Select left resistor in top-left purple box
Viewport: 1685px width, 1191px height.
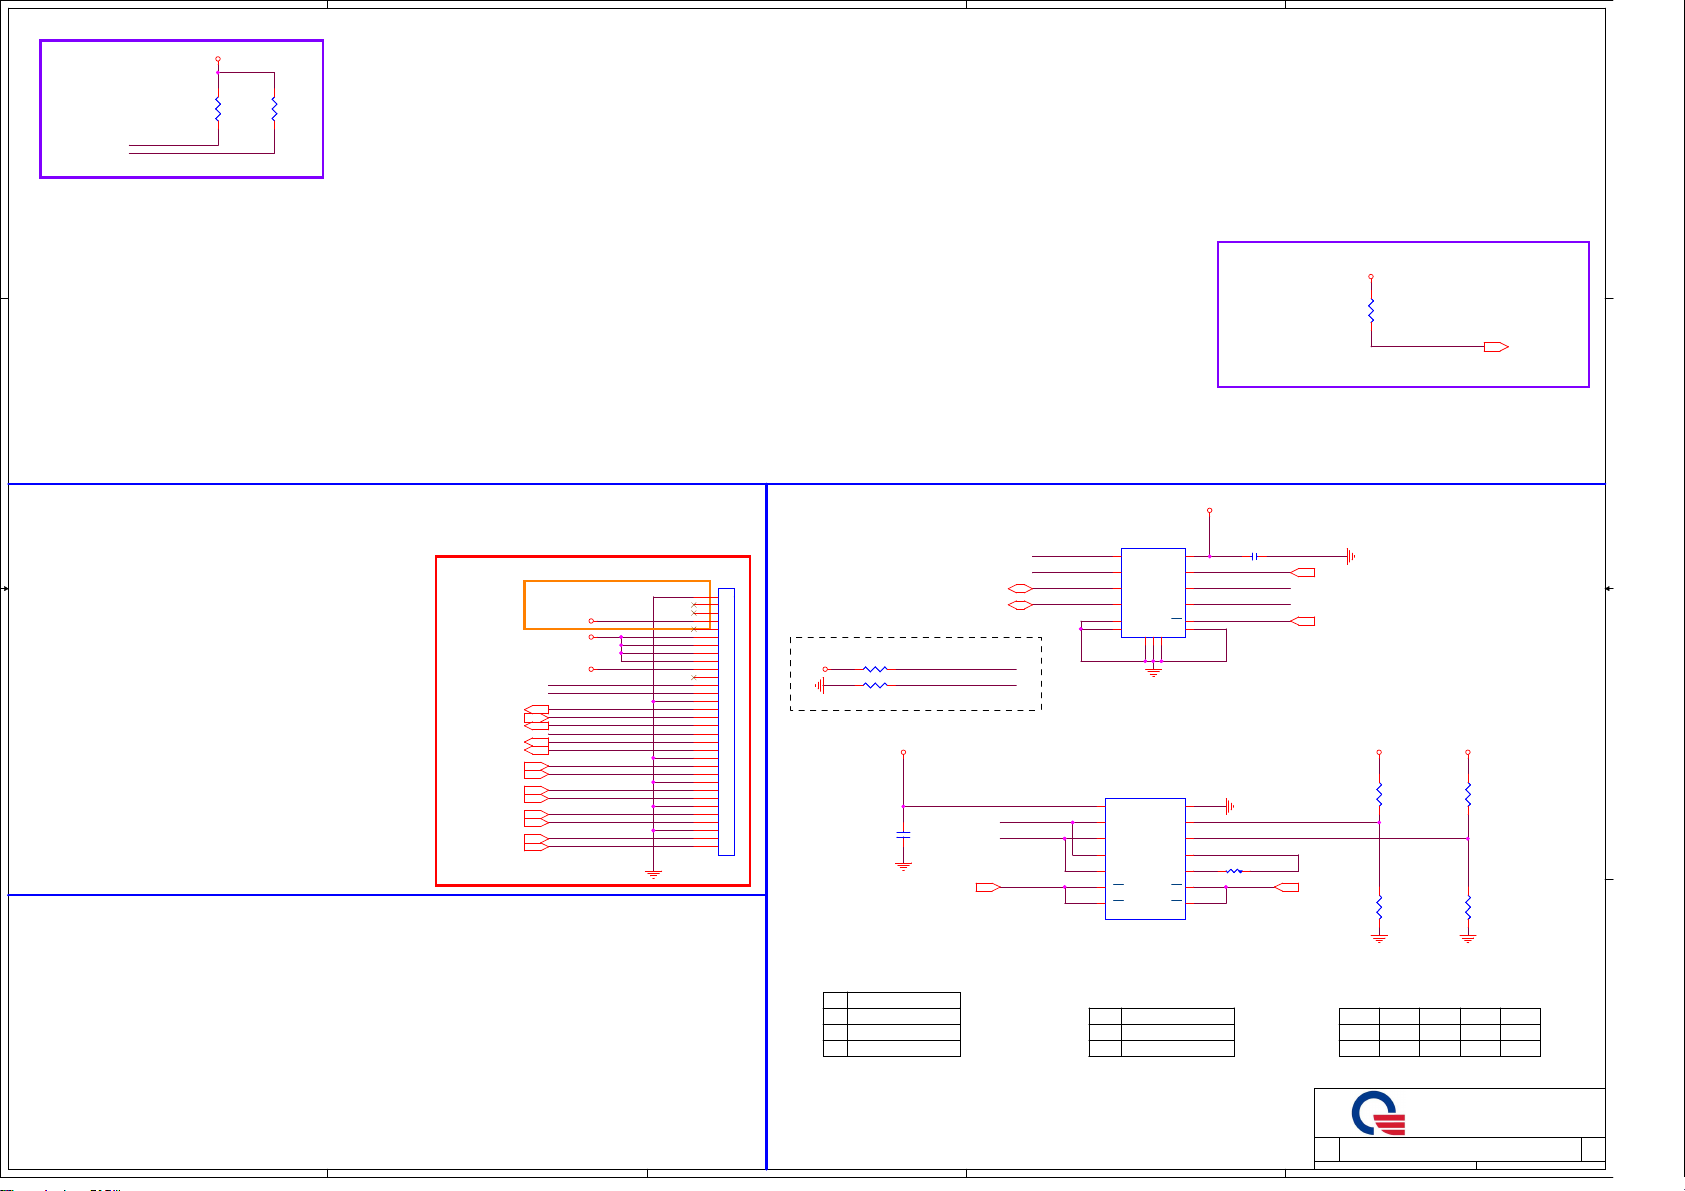[218, 110]
